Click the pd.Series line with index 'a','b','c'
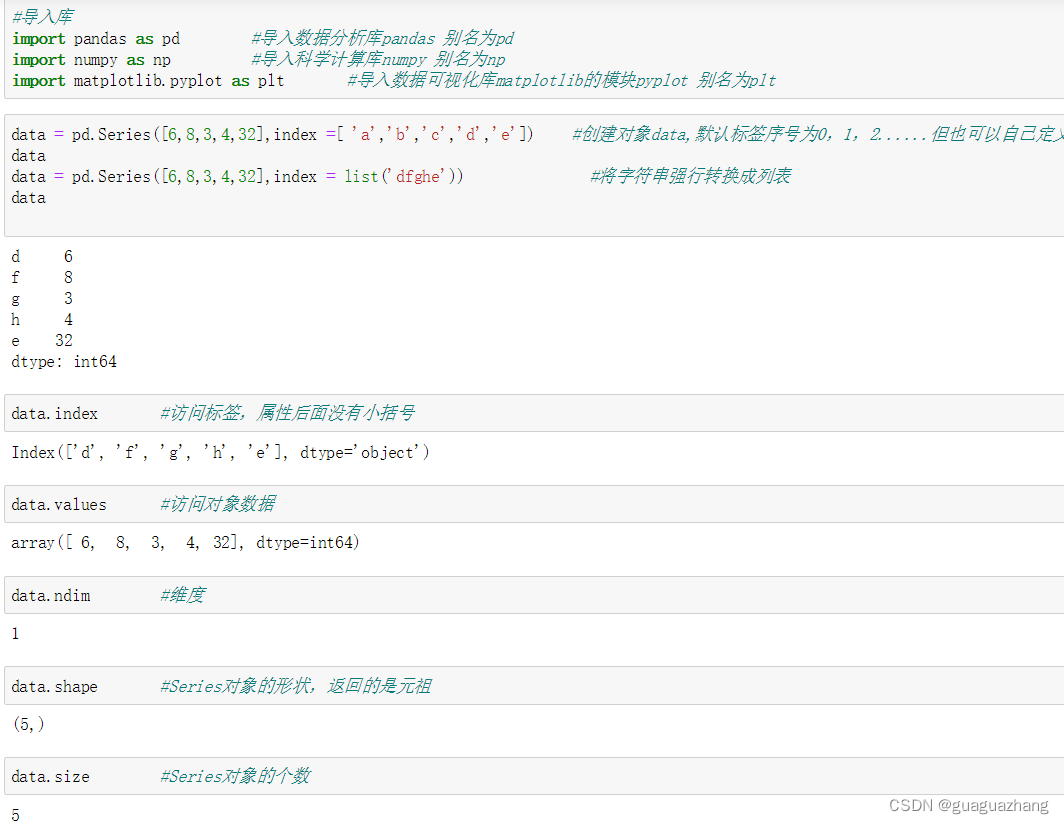This screenshot has height=824, width=1064. coord(272,134)
